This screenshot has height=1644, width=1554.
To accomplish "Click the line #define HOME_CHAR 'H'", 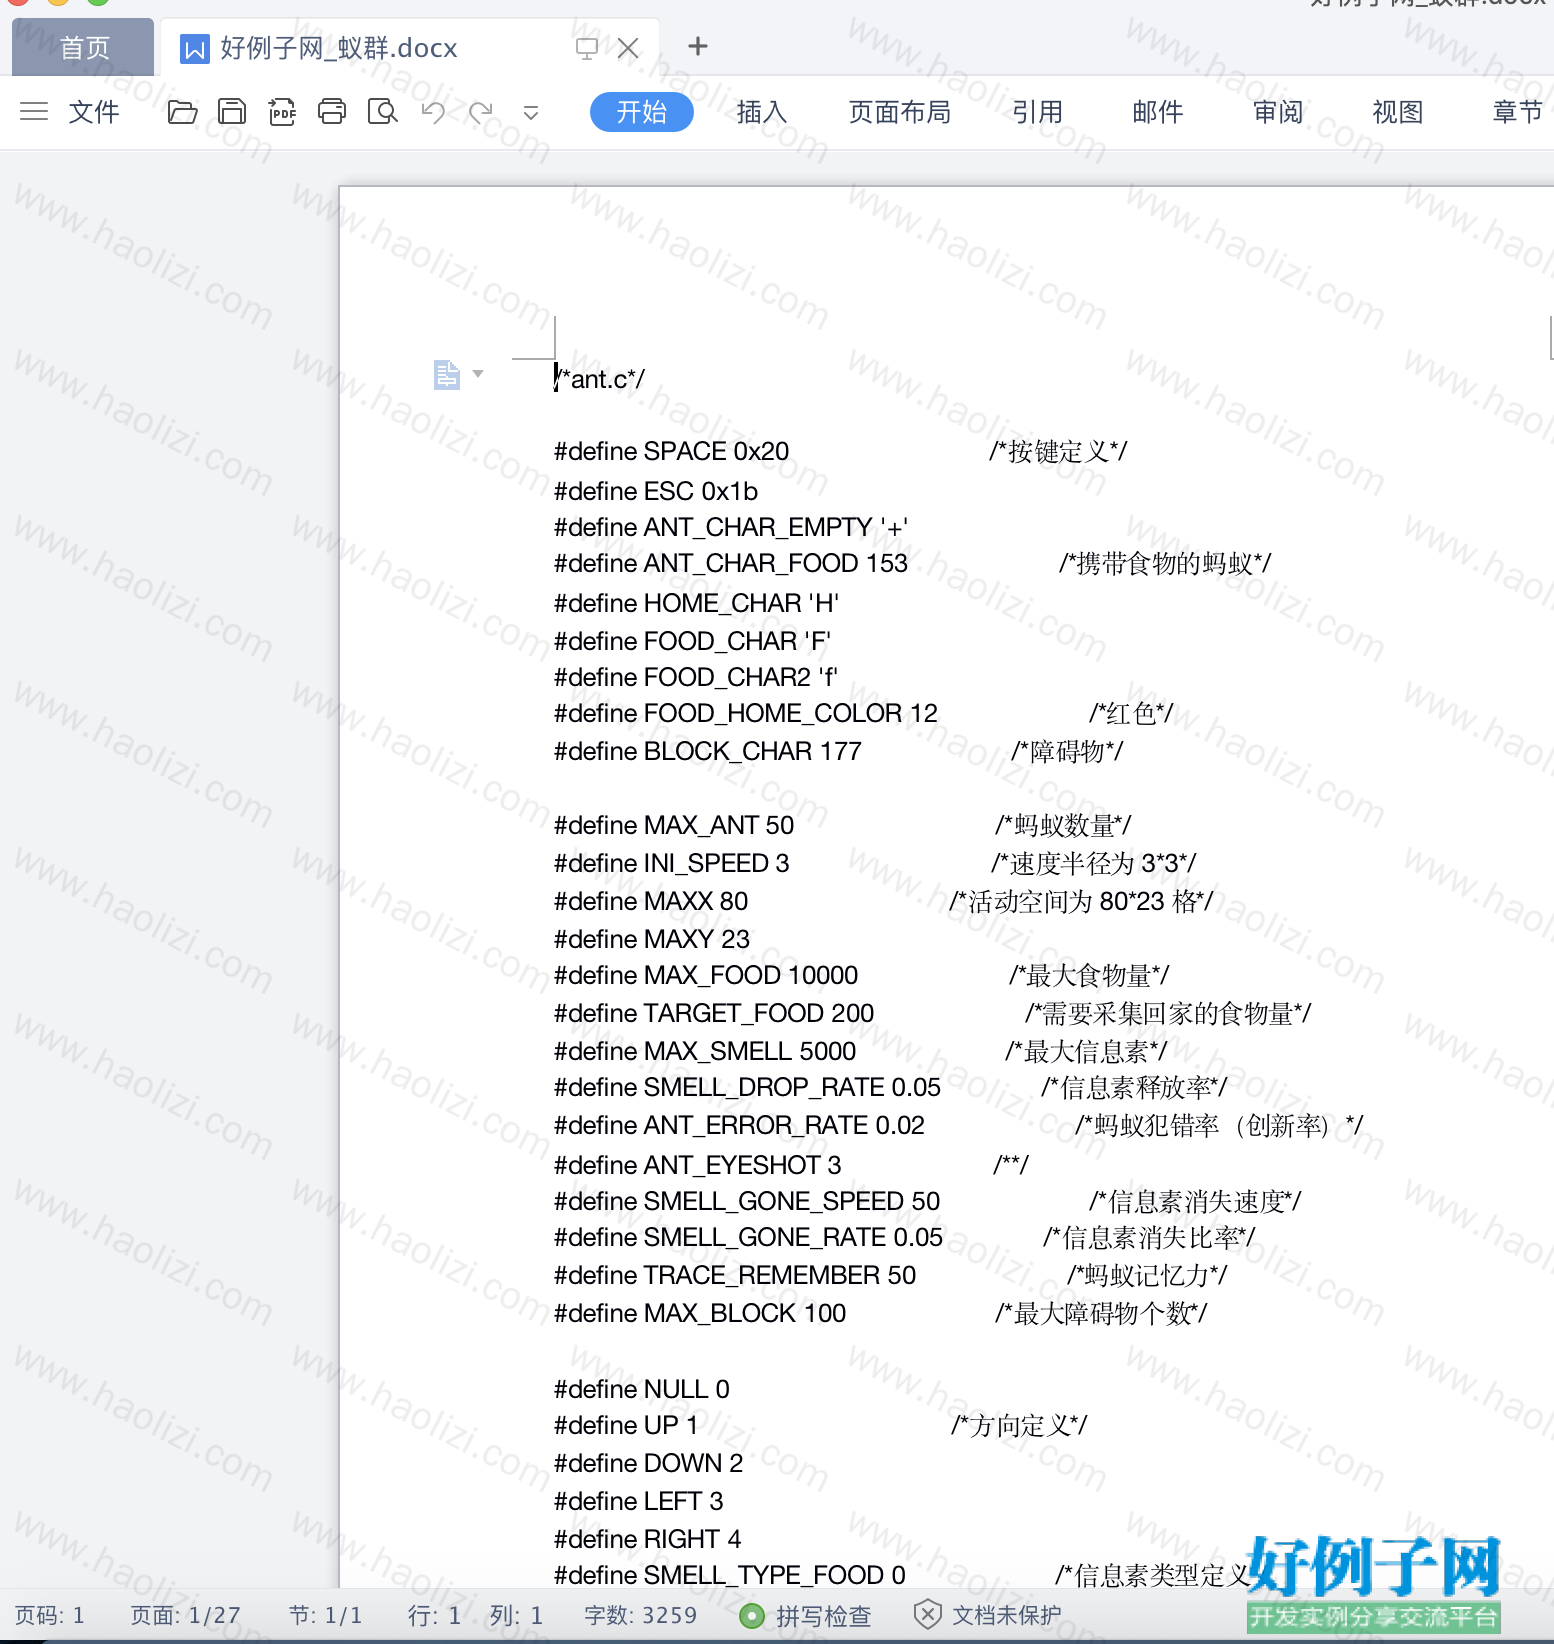I will 696,603.
